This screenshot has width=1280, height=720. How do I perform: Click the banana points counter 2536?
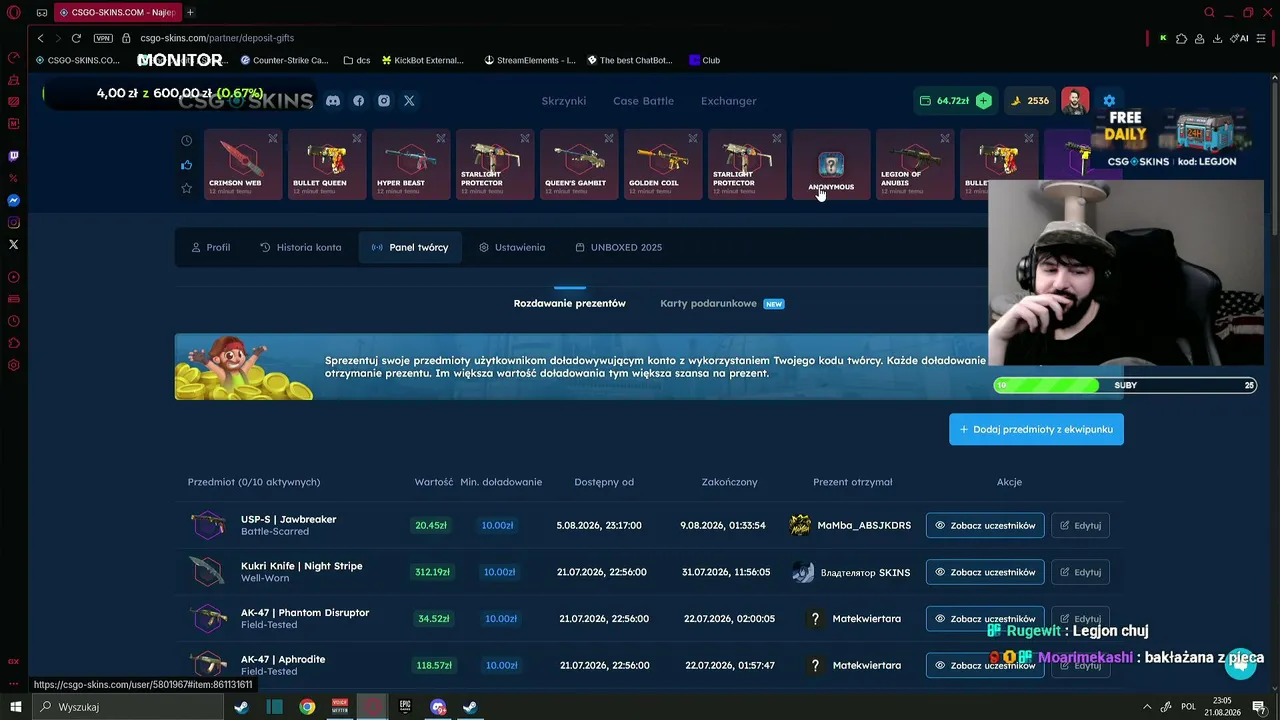tap(1030, 101)
